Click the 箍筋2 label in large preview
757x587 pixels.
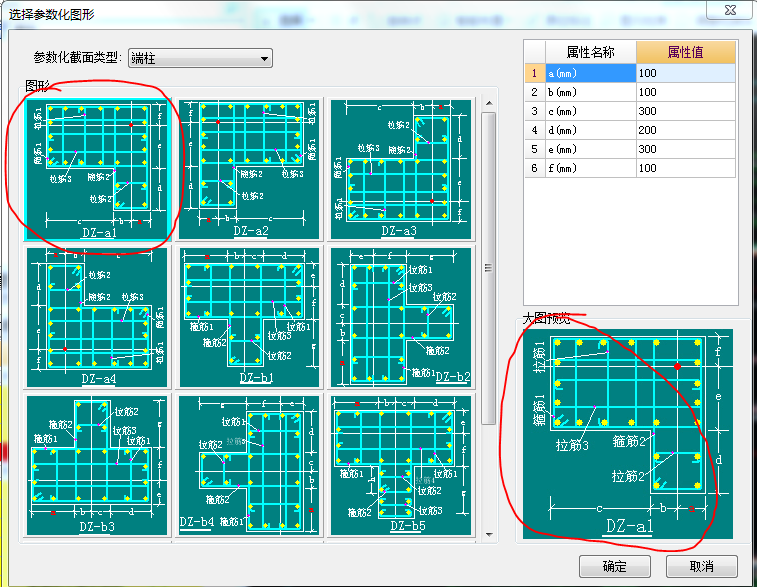[x=629, y=441]
